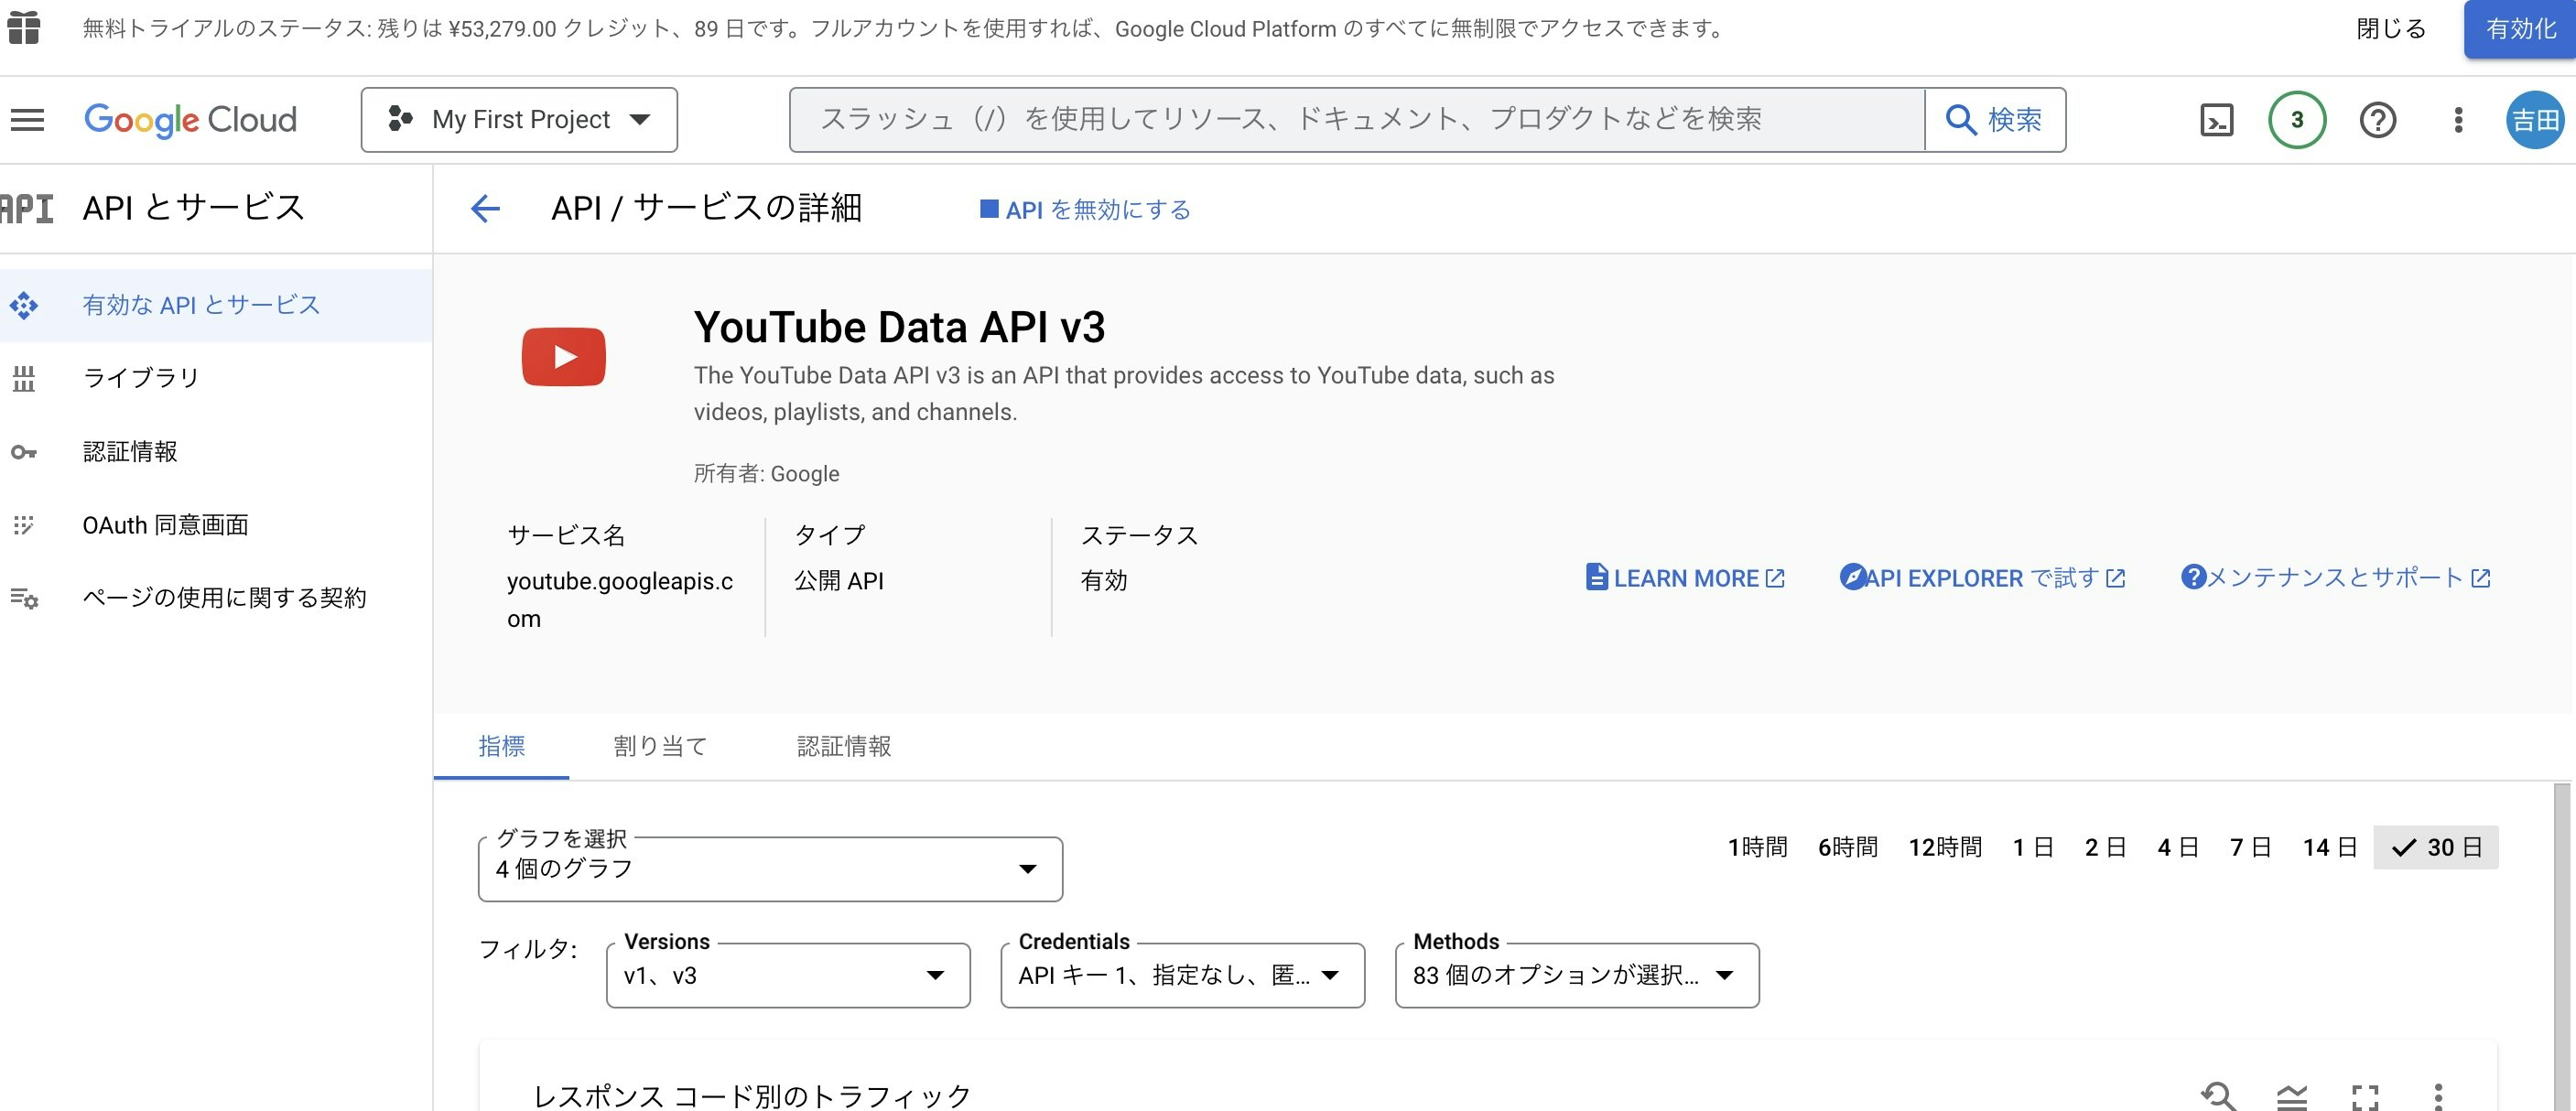Image resolution: width=2576 pixels, height=1111 pixels.
Task: Open the chart zoom reset icon
Action: click(x=2220, y=1095)
